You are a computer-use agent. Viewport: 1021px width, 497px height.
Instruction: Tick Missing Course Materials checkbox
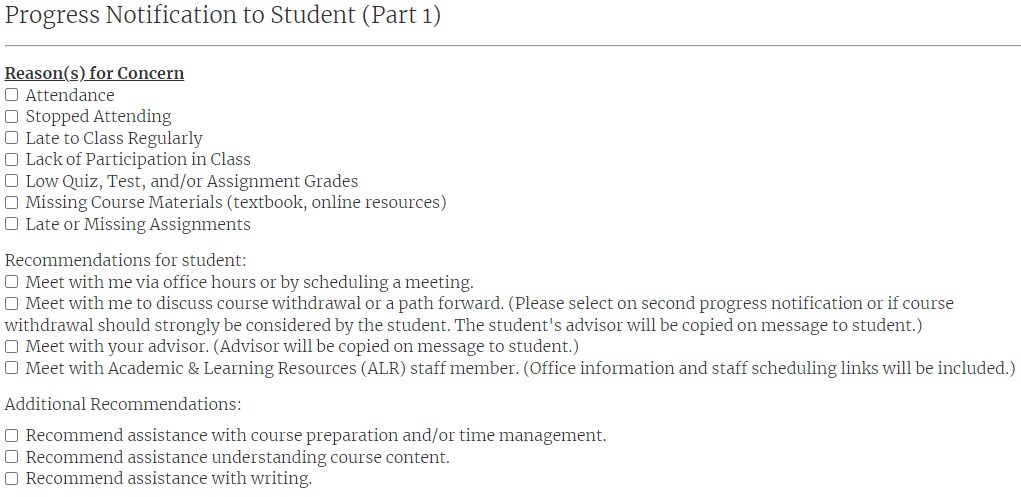coord(12,203)
